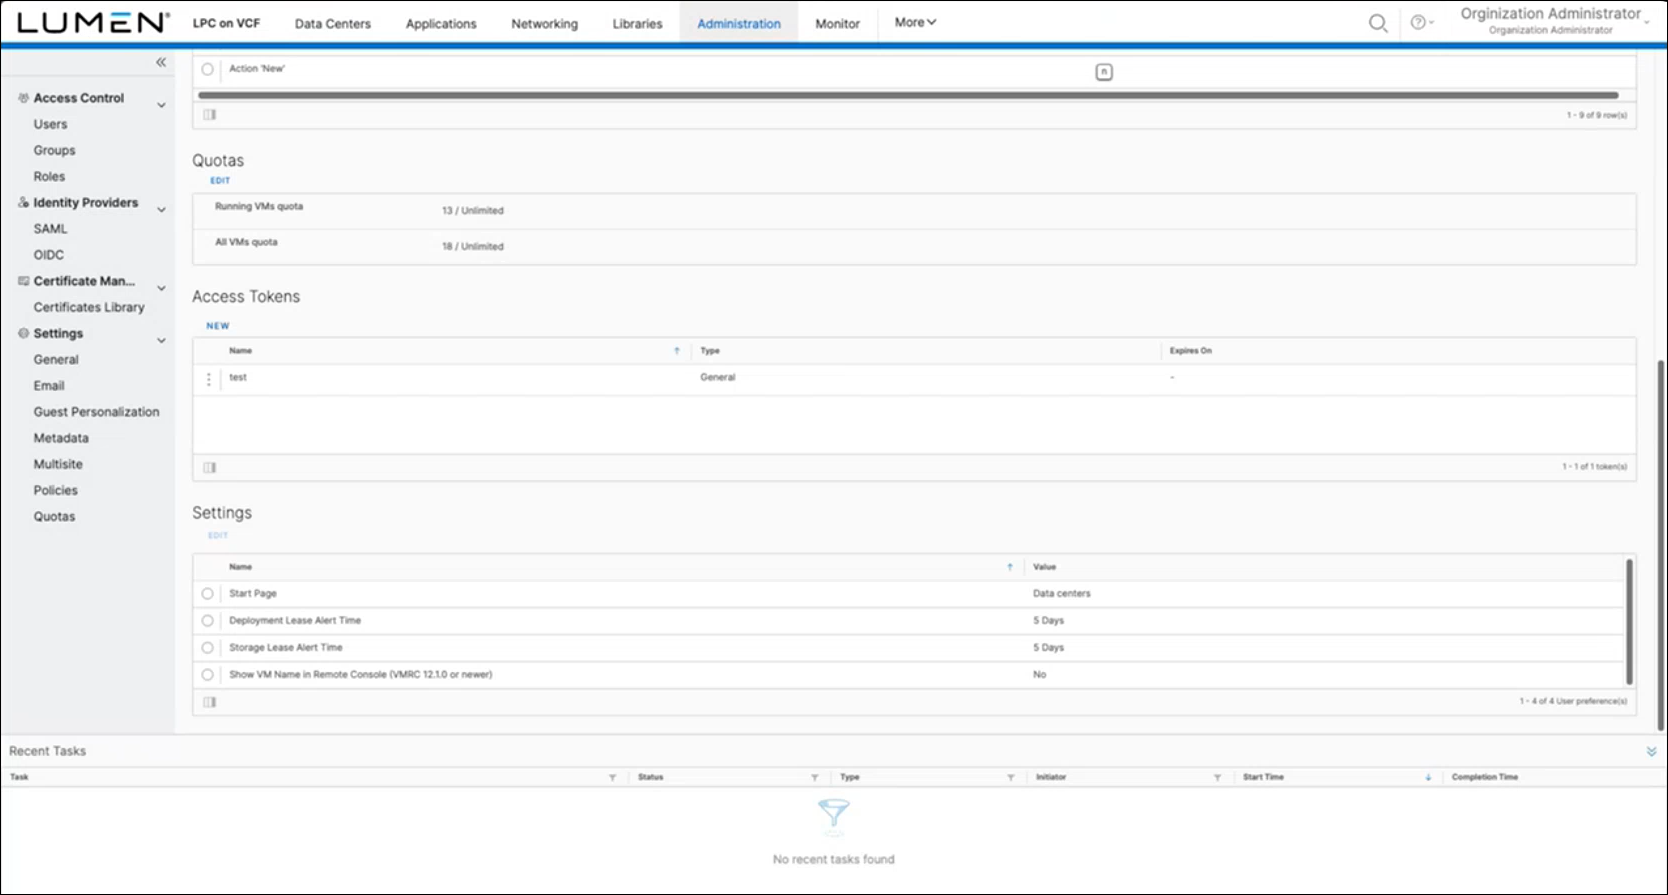Screen dimensions: 1668x895
Task: Select Storage Lease Alert Time radio button
Action: coord(208,648)
